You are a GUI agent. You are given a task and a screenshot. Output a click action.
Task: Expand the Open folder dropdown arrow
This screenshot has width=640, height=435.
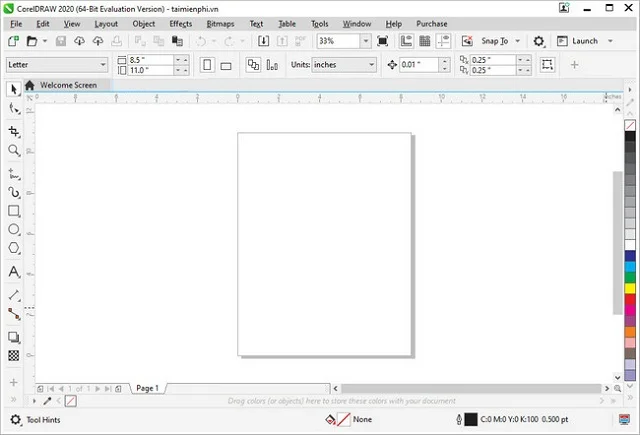pyautogui.click(x=45, y=41)
